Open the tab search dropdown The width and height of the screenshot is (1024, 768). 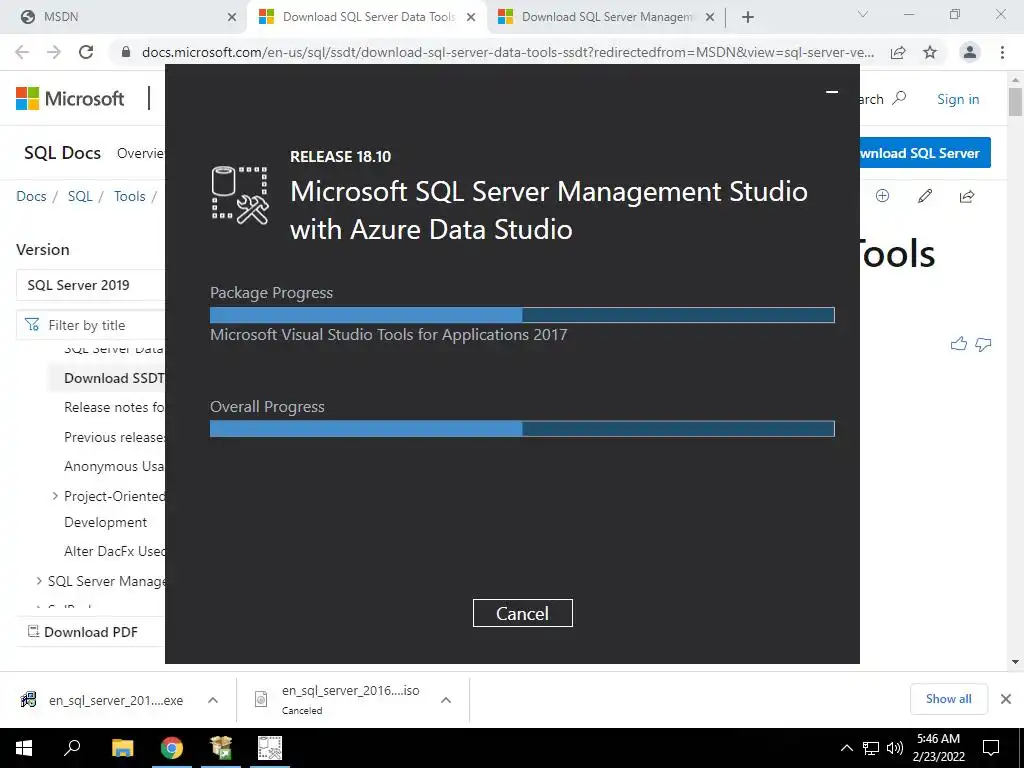863,15
